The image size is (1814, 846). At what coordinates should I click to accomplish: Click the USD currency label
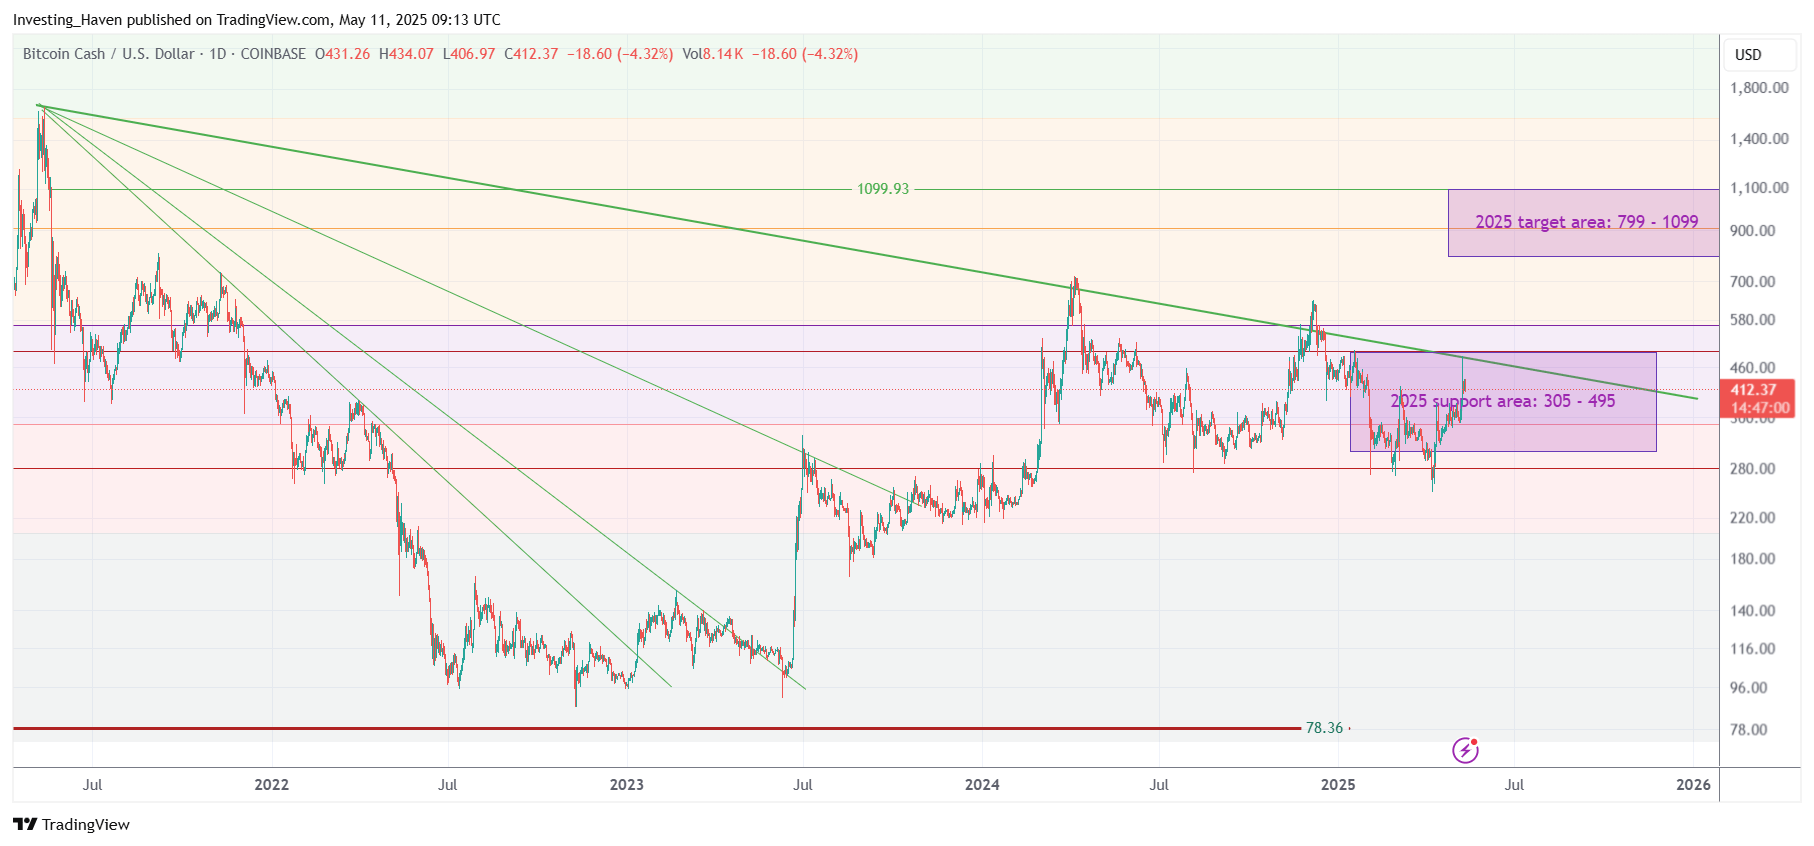pos(1748,55)
